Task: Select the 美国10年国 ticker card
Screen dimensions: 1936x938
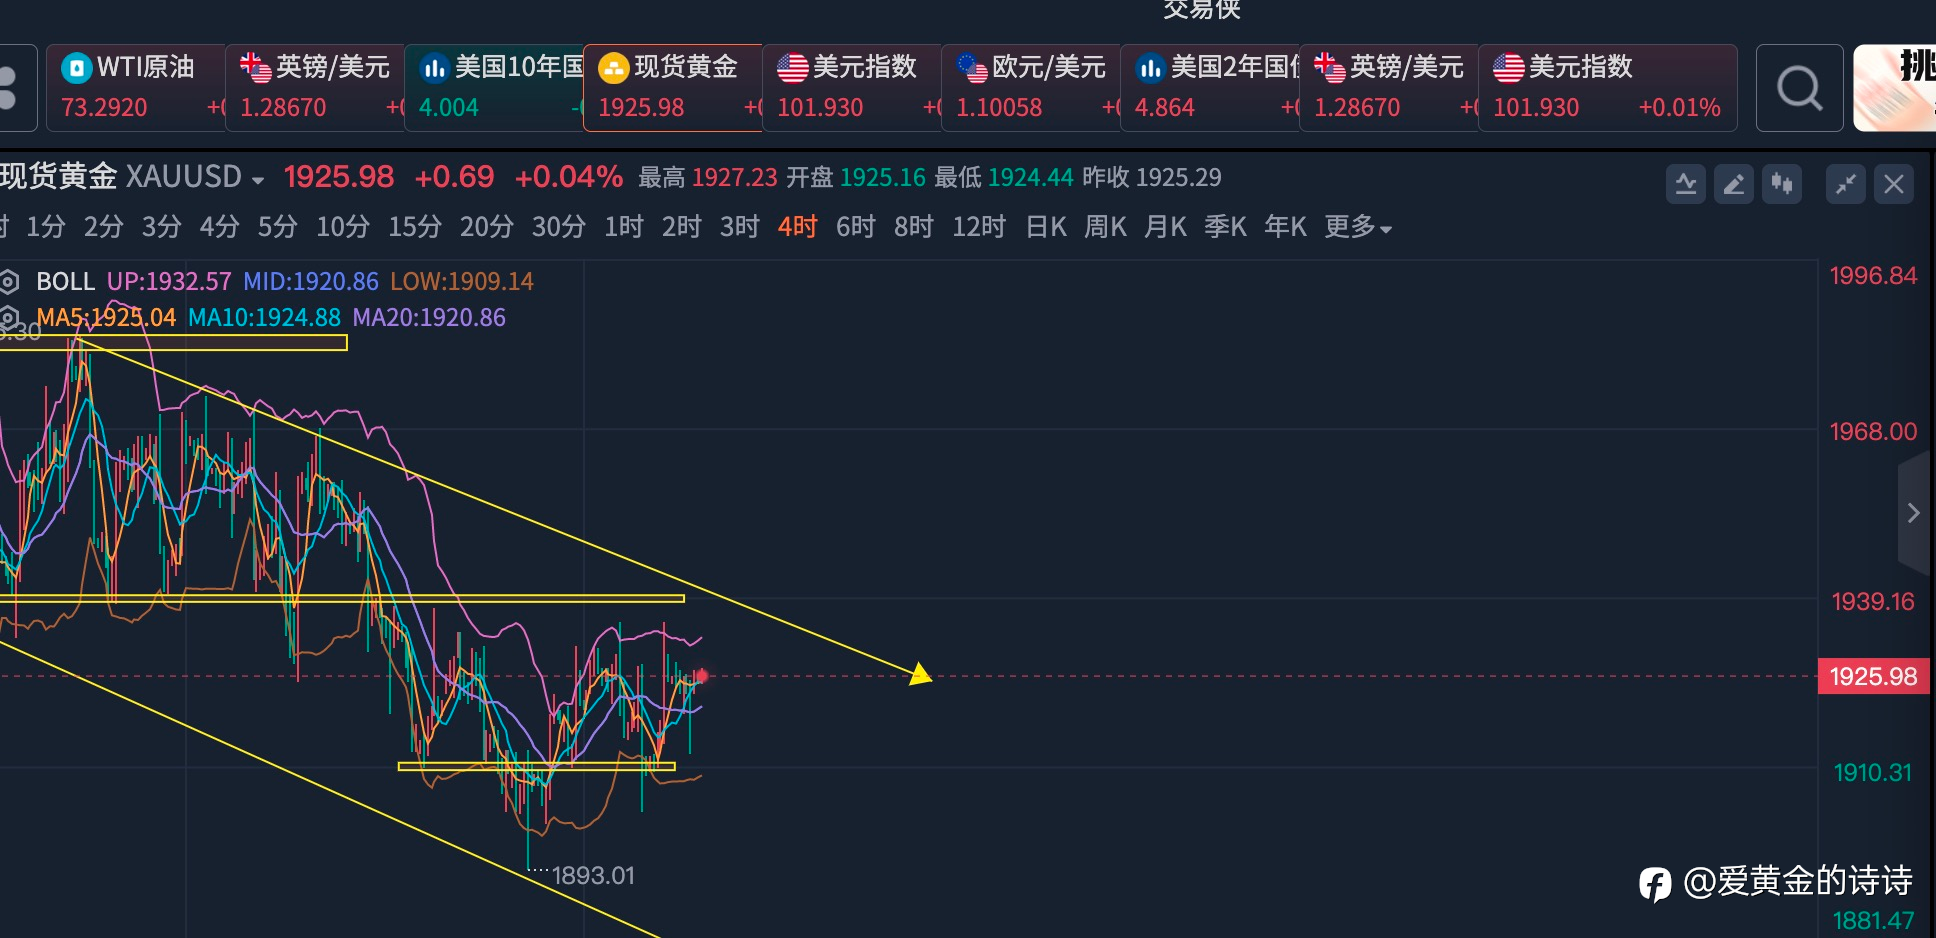Action: [493, 88]
